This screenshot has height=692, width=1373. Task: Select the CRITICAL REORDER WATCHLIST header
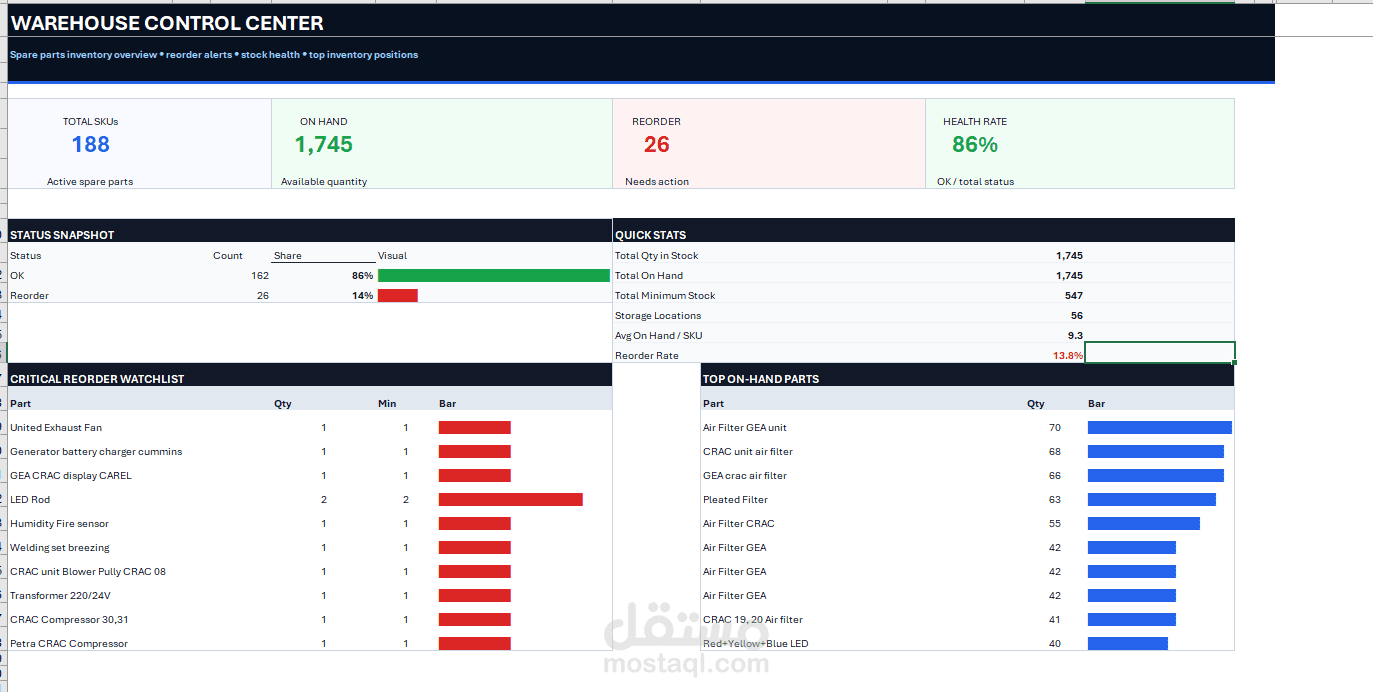[97, 379]
